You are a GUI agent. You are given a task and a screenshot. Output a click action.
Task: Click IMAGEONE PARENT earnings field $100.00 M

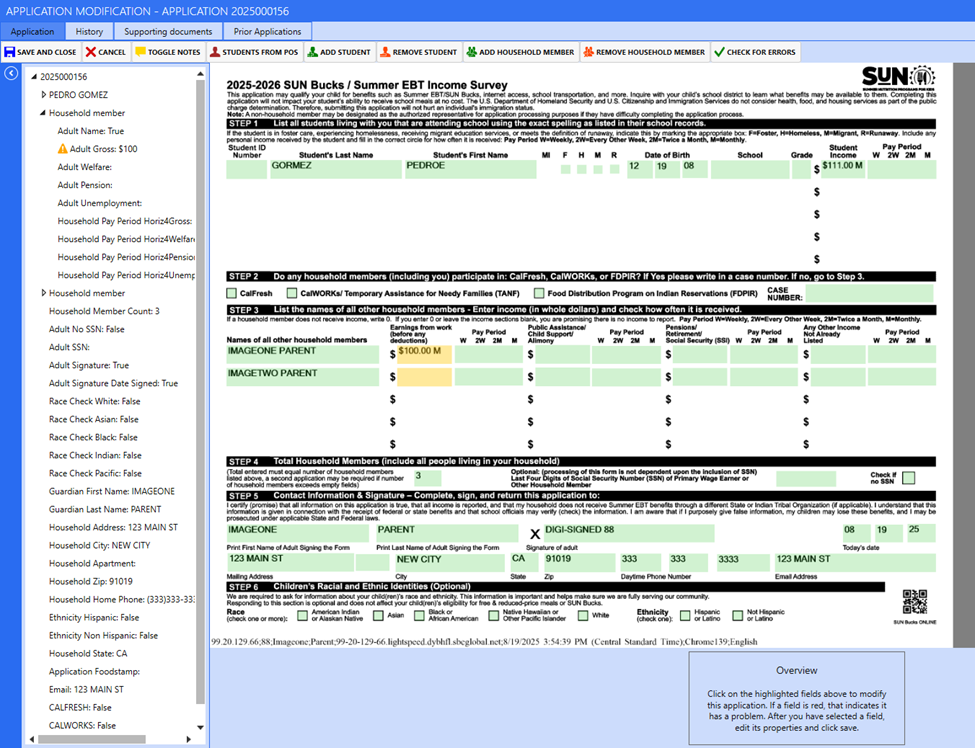[424, 354]
